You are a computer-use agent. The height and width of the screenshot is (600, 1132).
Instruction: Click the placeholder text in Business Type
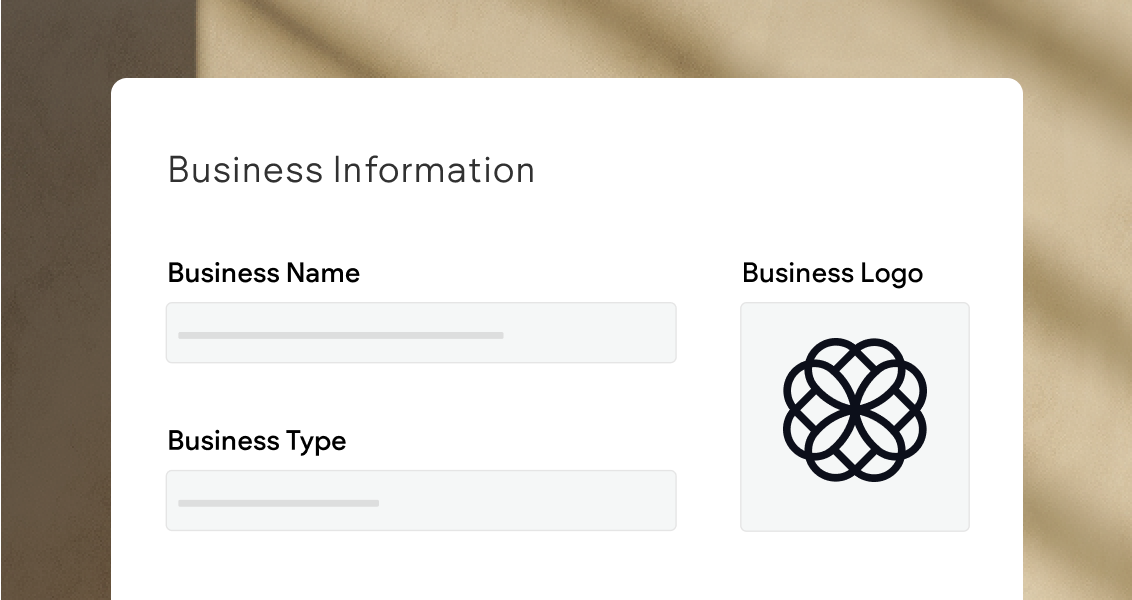pos(277,503)
